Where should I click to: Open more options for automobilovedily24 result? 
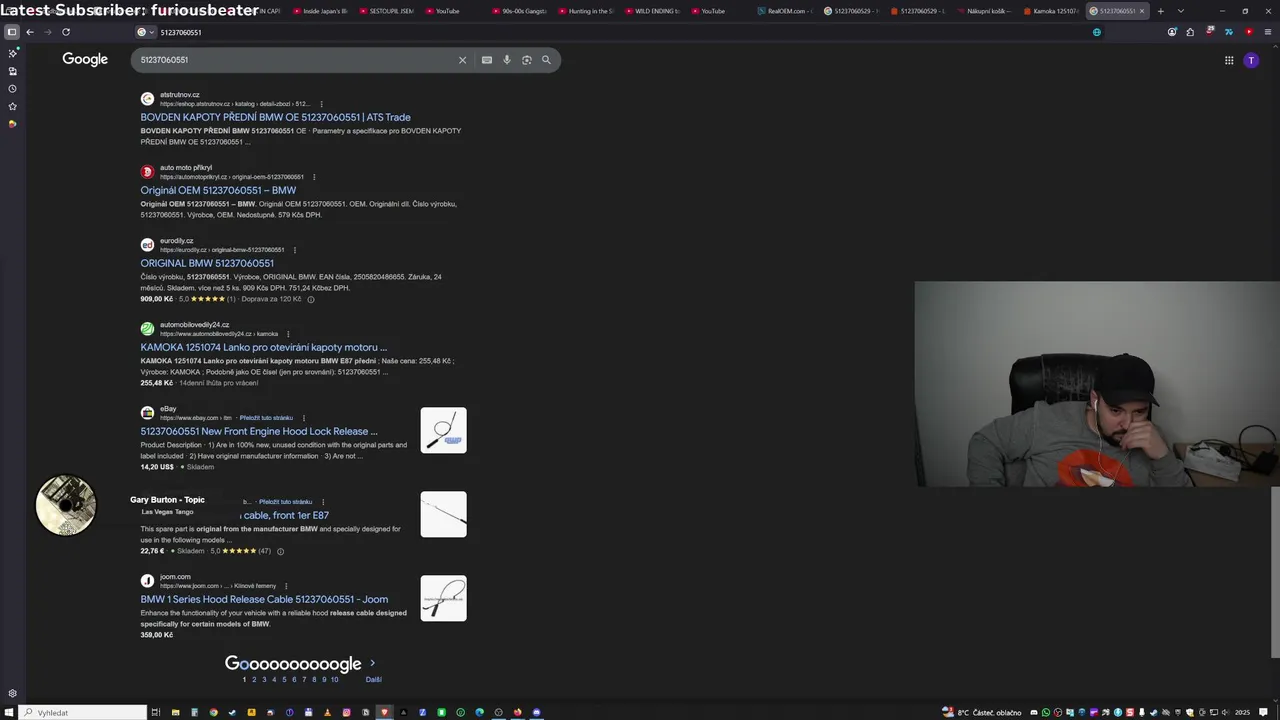point(288,334)
